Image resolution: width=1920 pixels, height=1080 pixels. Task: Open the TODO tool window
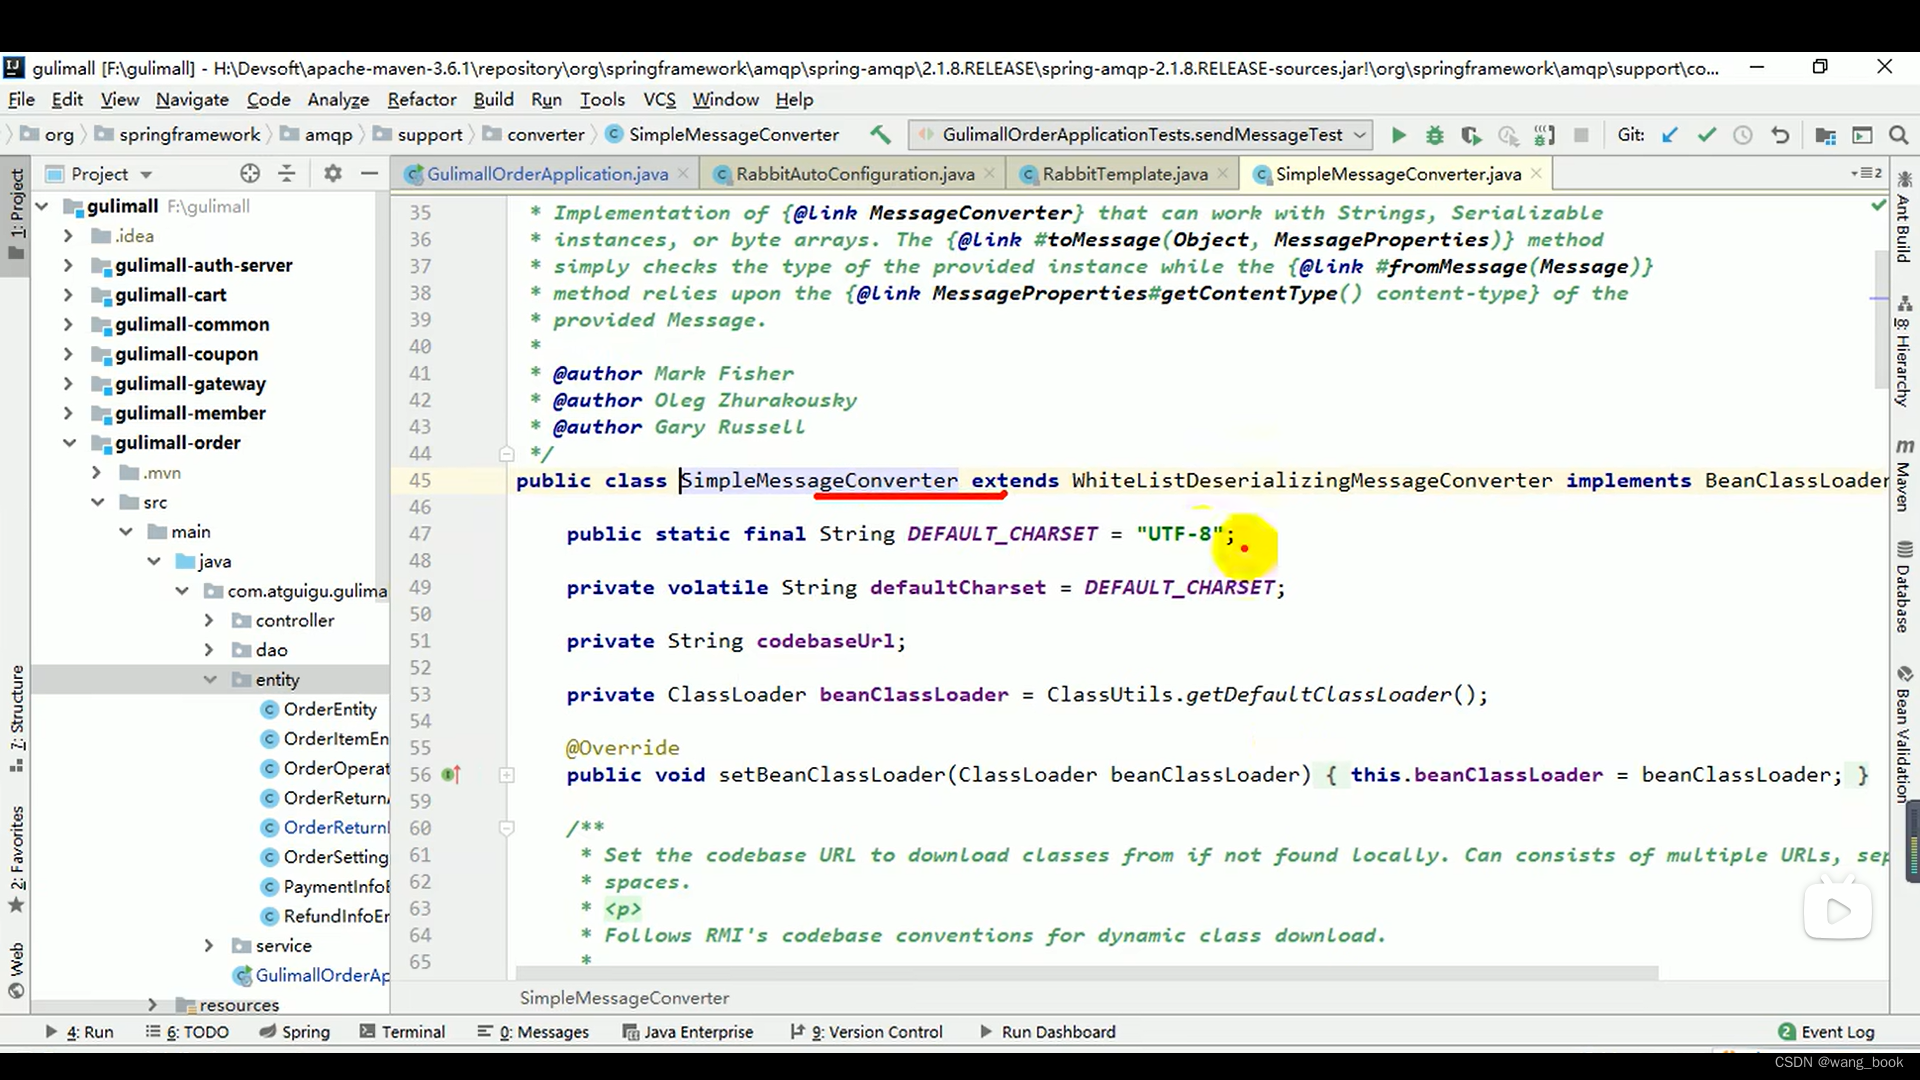187,1031
